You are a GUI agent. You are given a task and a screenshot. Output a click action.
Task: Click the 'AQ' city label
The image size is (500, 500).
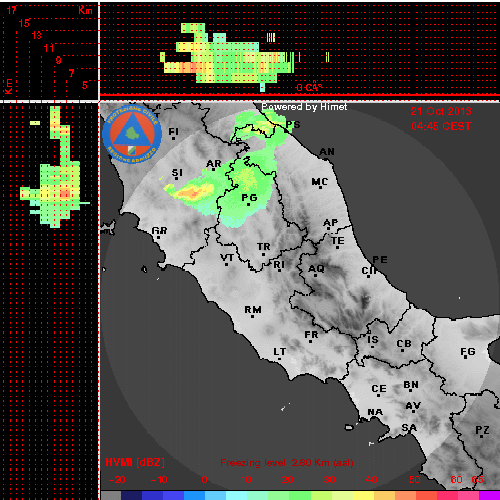click(316, 268)
